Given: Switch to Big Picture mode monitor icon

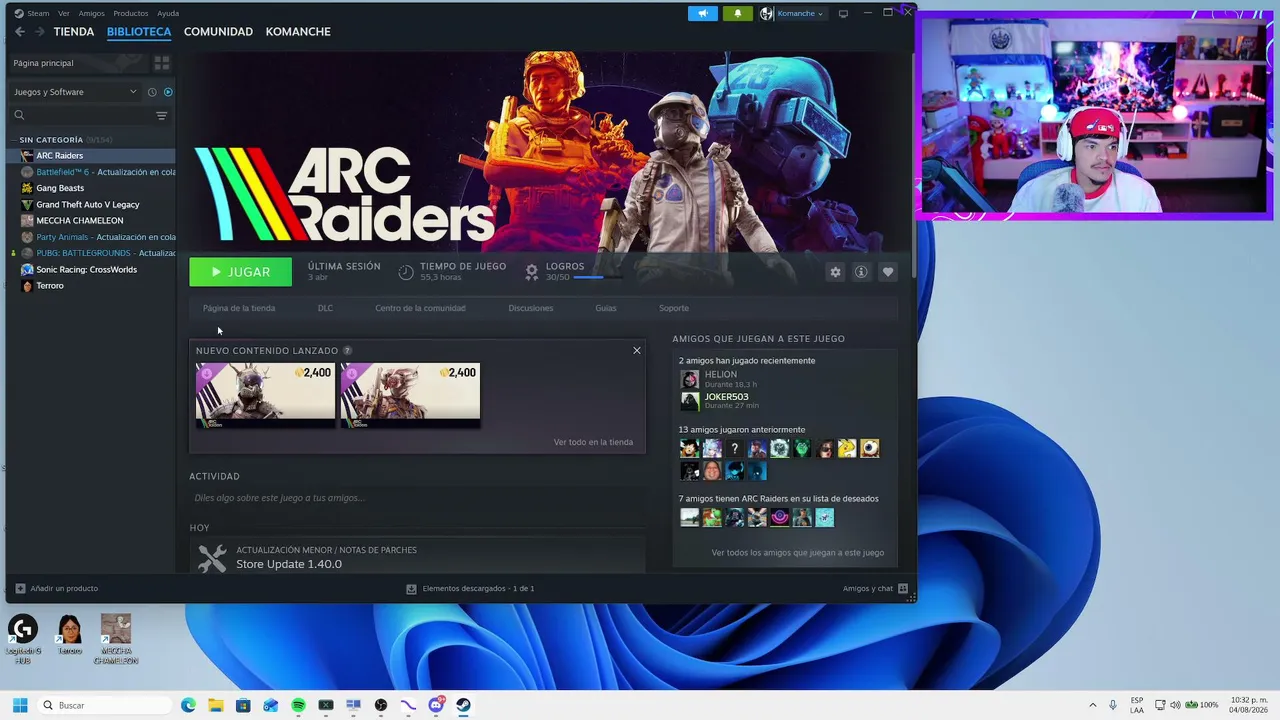Looking at the screenshot, I should (843, 13).
